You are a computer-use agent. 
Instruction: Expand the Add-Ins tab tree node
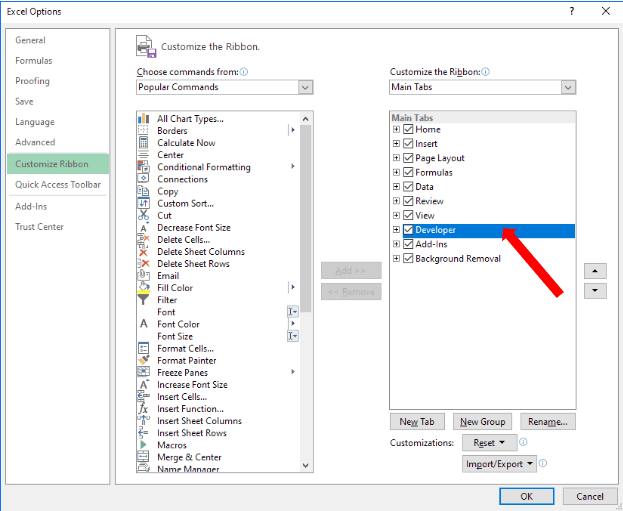click(396, 244)
